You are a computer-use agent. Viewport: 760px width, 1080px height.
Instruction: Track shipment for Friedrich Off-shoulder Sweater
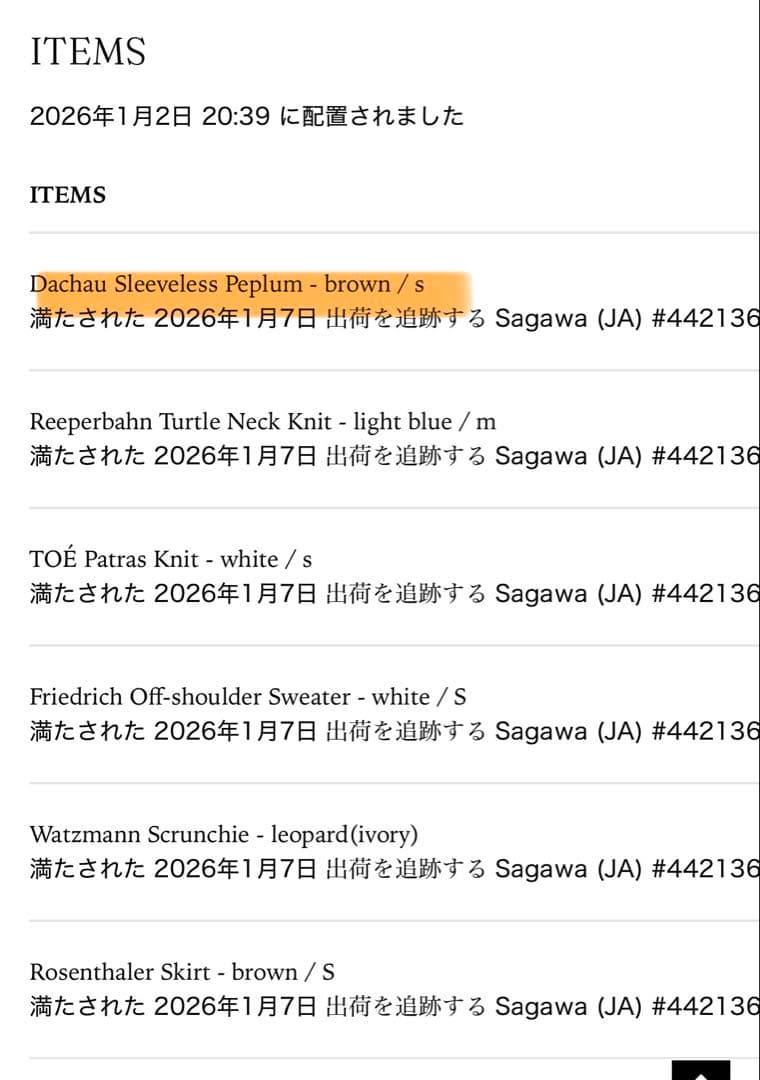coord(405,731)
